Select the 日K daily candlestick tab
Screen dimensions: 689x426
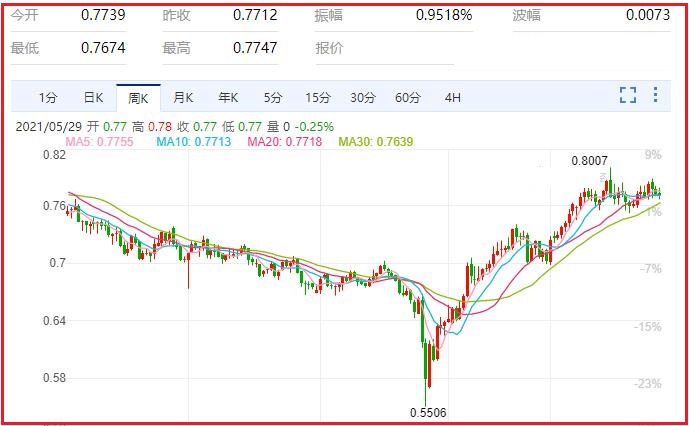[x=93, y=98]
